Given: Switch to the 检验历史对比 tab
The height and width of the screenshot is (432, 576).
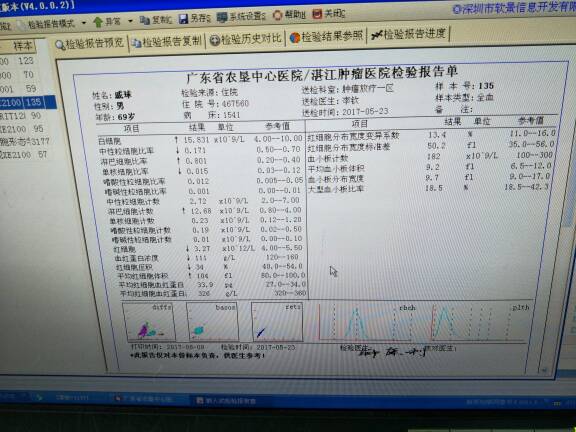Looking at the screenshot, I should [245, 39].
